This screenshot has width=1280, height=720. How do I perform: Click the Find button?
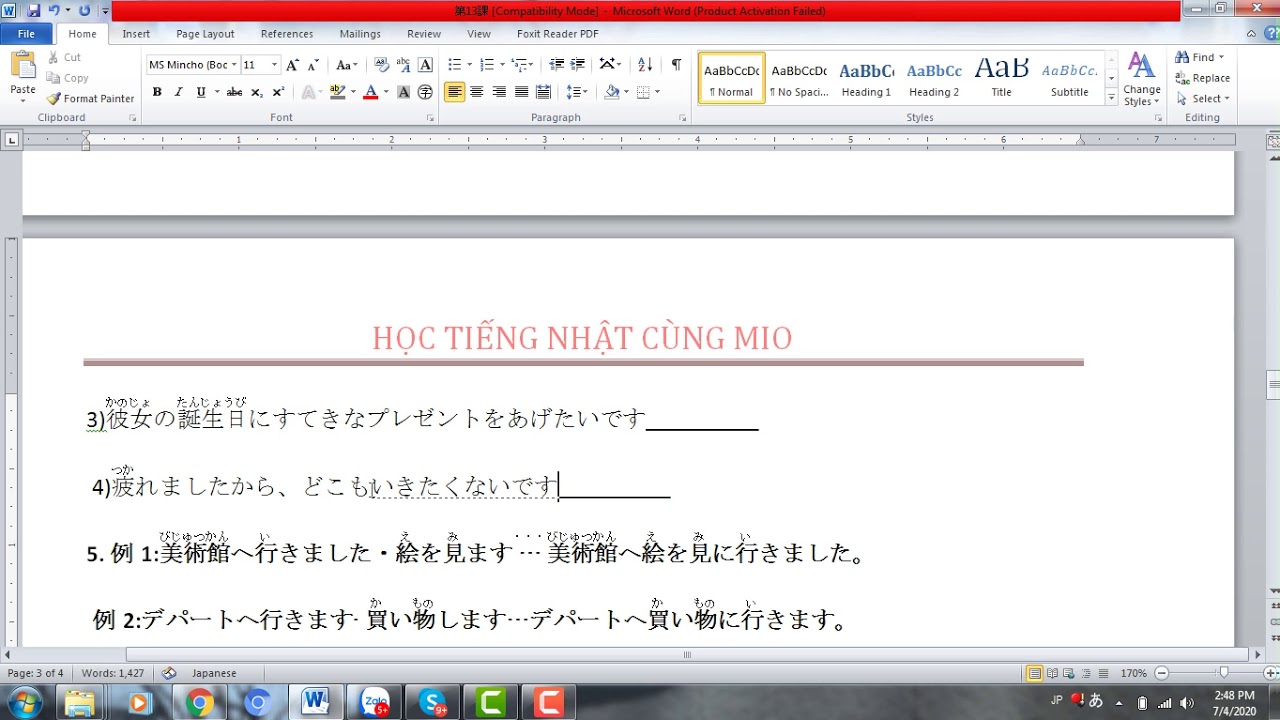click(x=1201, y=57)
